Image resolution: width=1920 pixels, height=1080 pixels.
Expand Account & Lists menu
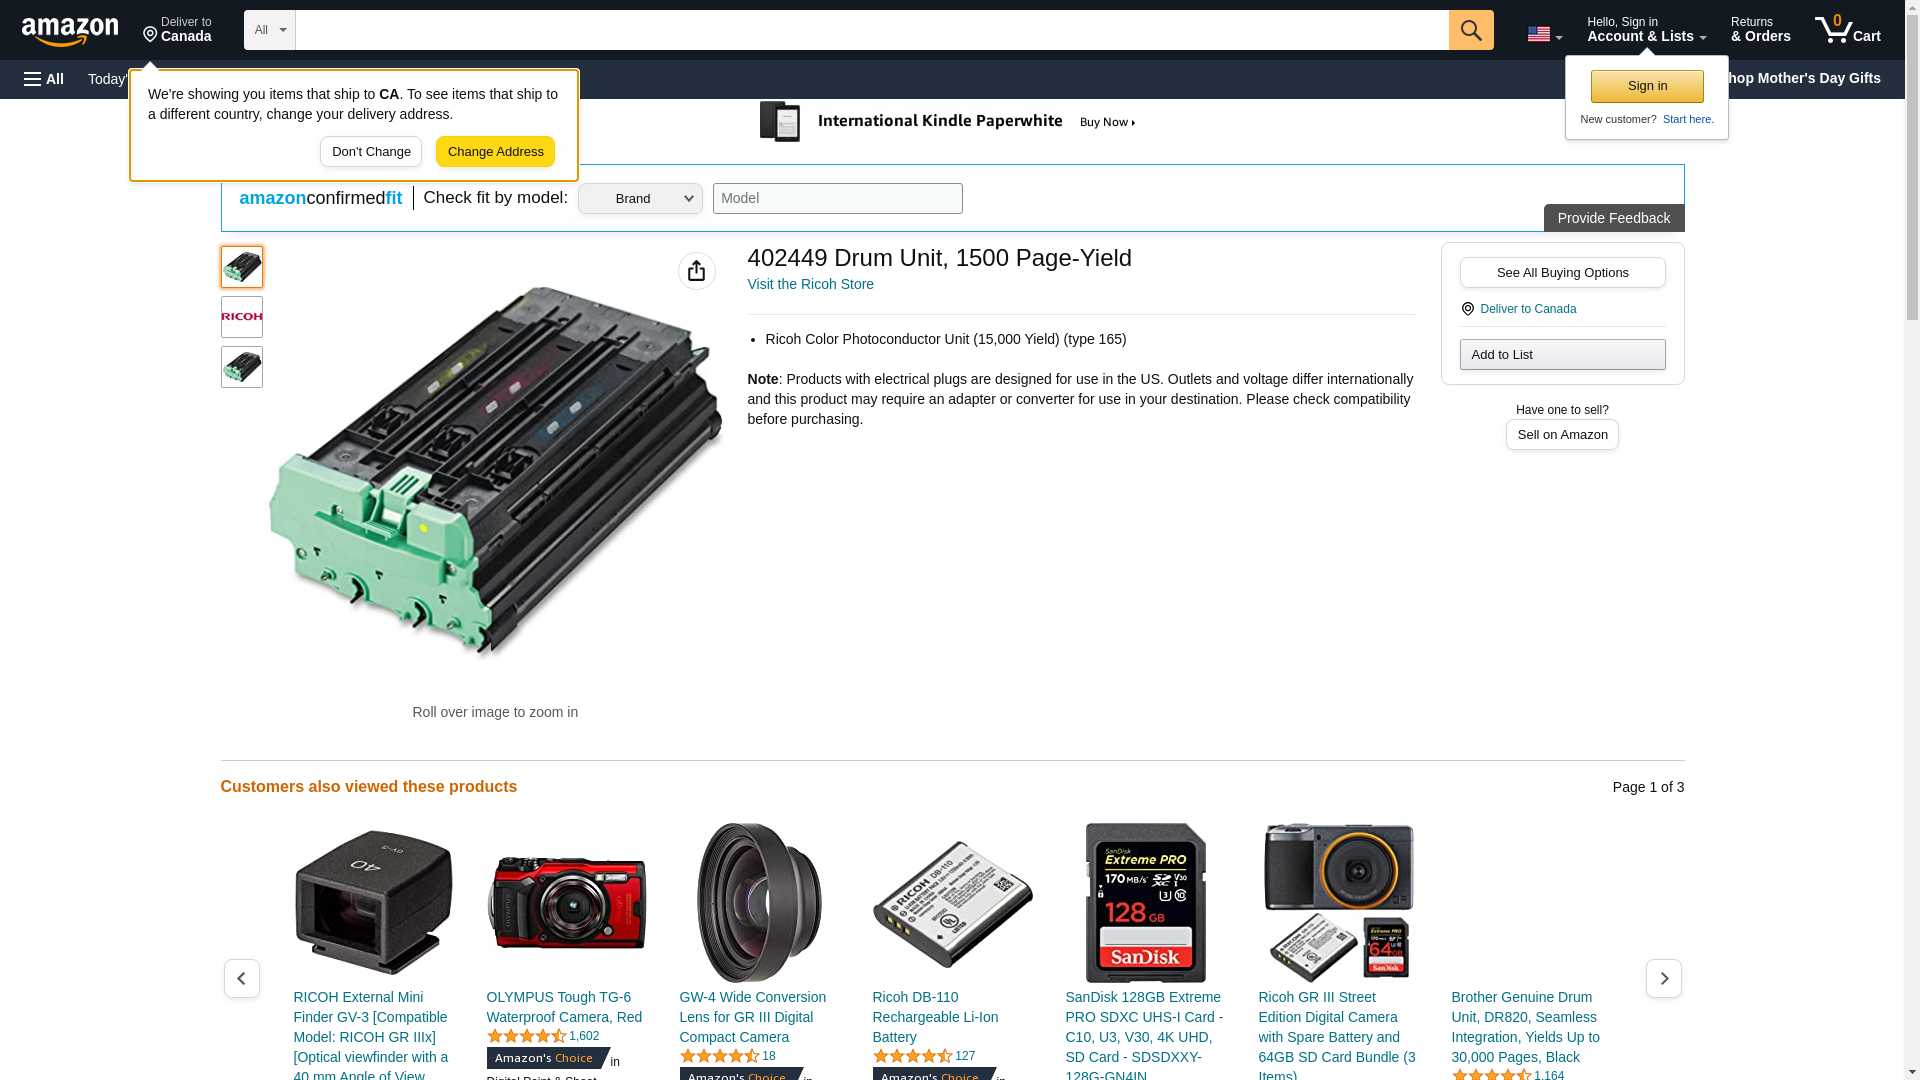(x=1646, y=29)
